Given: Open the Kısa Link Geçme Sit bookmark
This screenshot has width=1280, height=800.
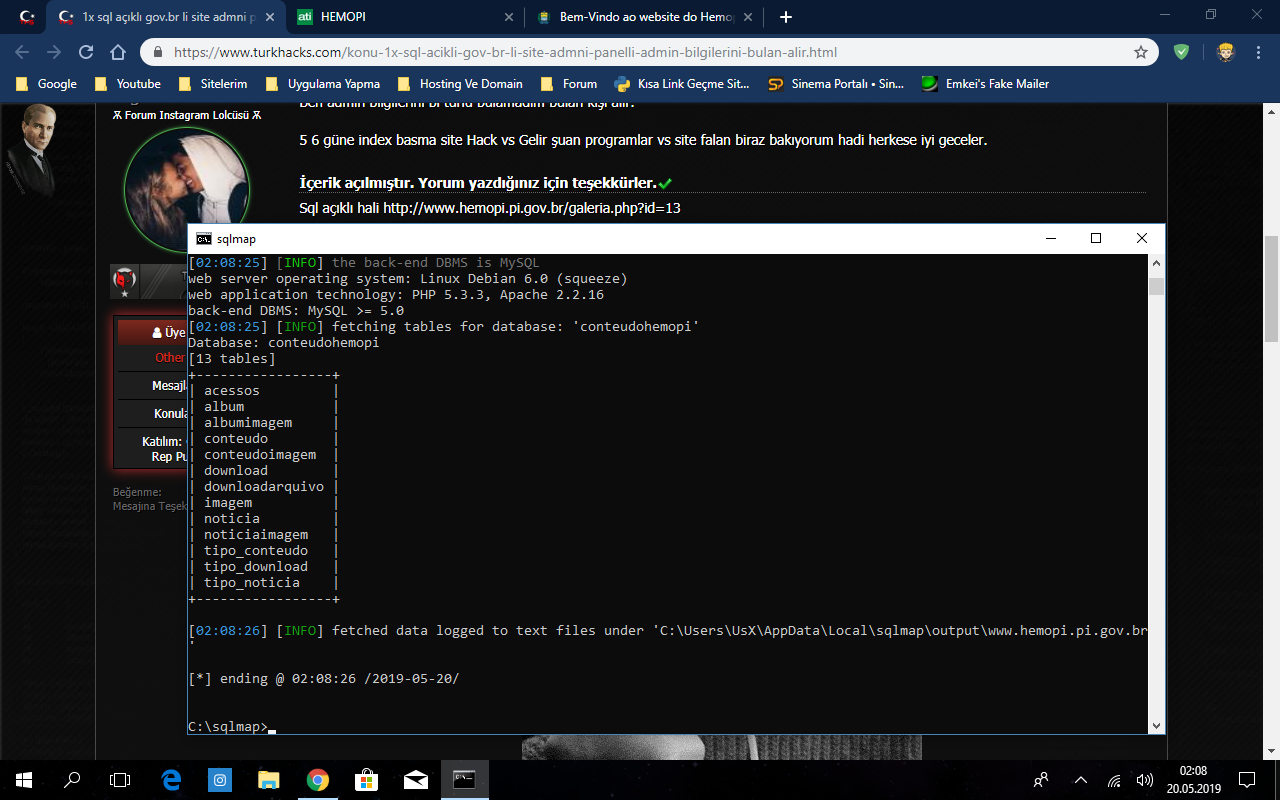Looking at the screenshot, I should [682, 84].
